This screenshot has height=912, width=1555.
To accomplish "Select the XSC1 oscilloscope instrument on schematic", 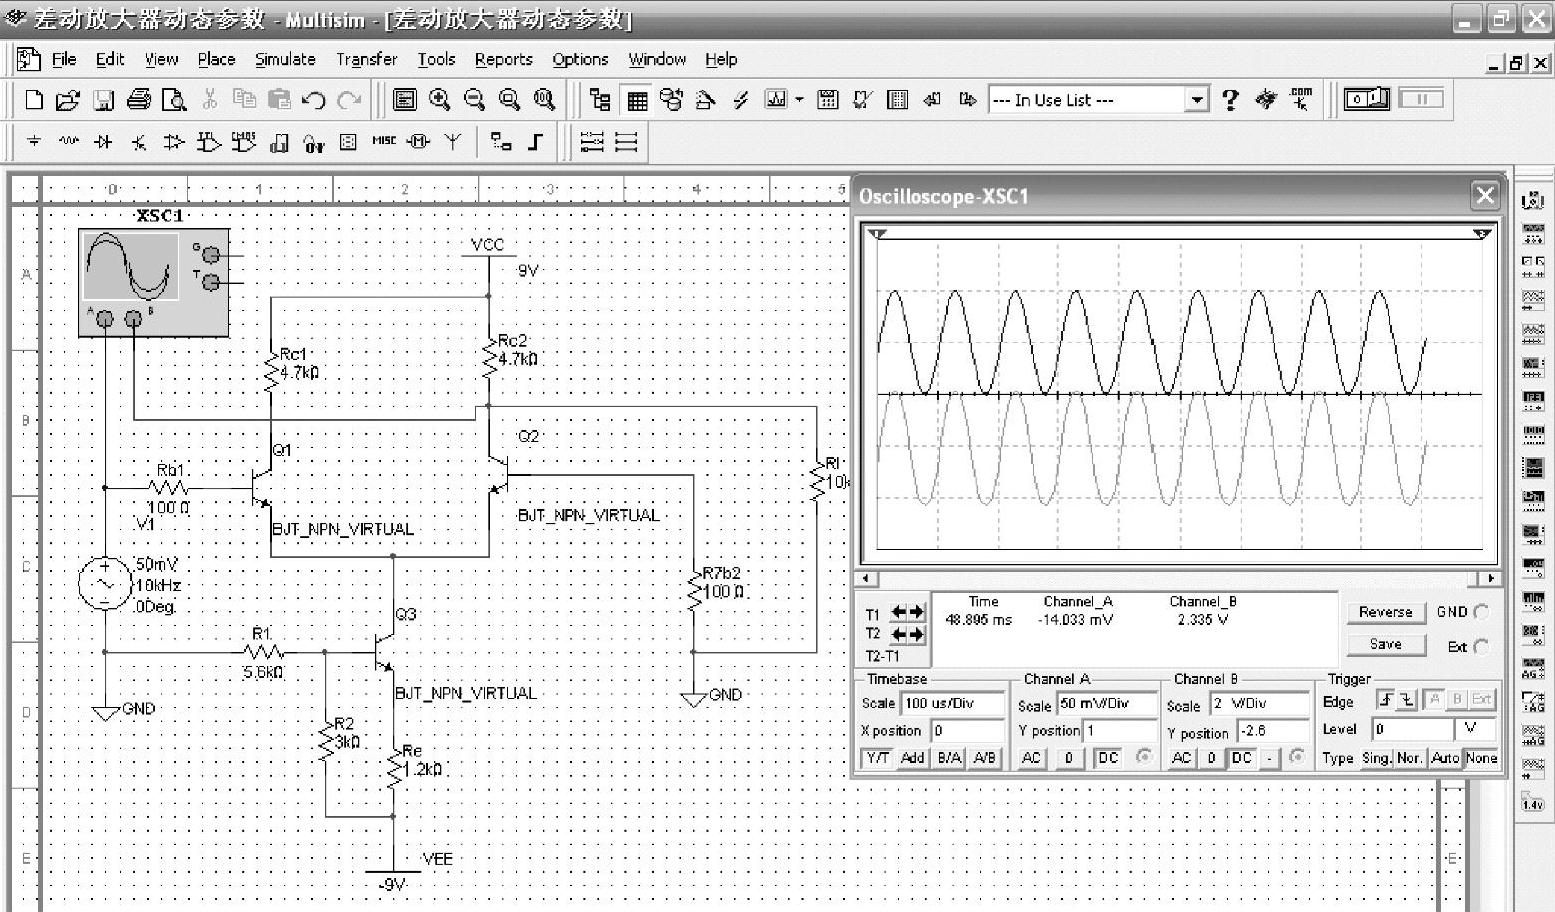I will pos(154,281).
